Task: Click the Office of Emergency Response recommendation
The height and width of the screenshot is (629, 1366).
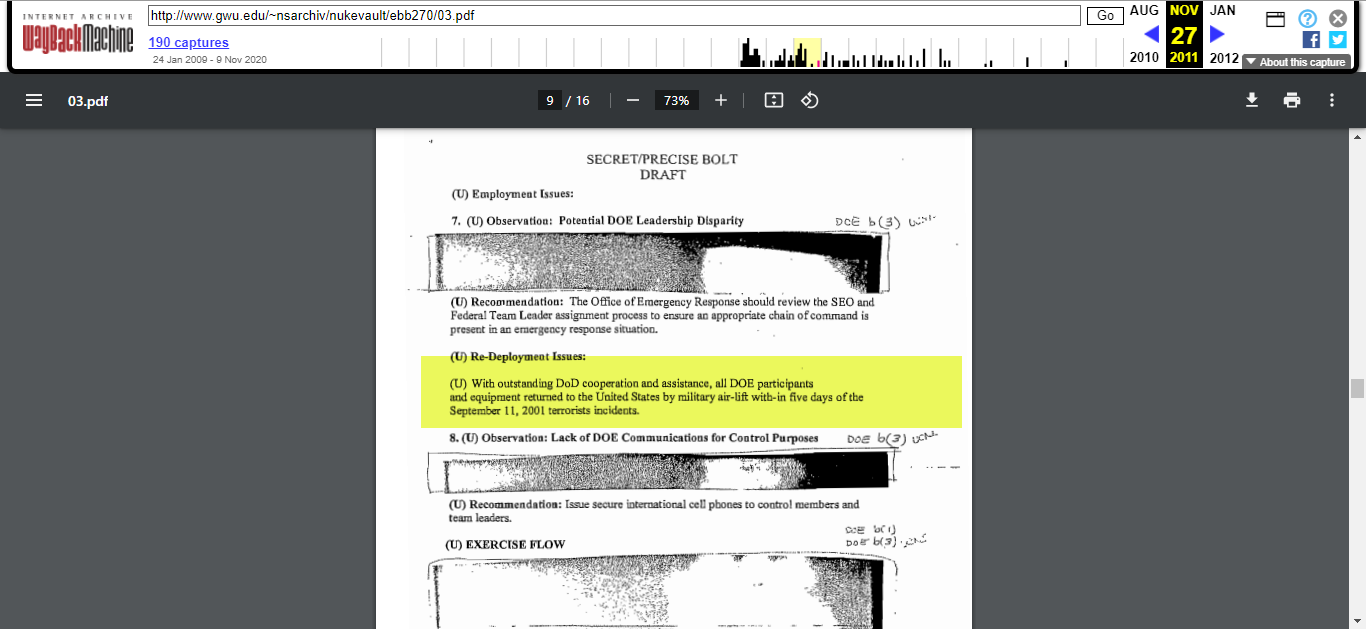Action: click(662, 315)
